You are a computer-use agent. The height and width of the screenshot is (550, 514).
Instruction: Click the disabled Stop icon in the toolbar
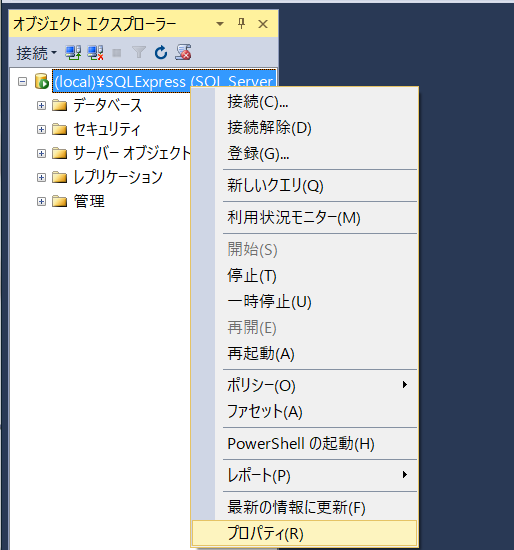coord(116,53)
